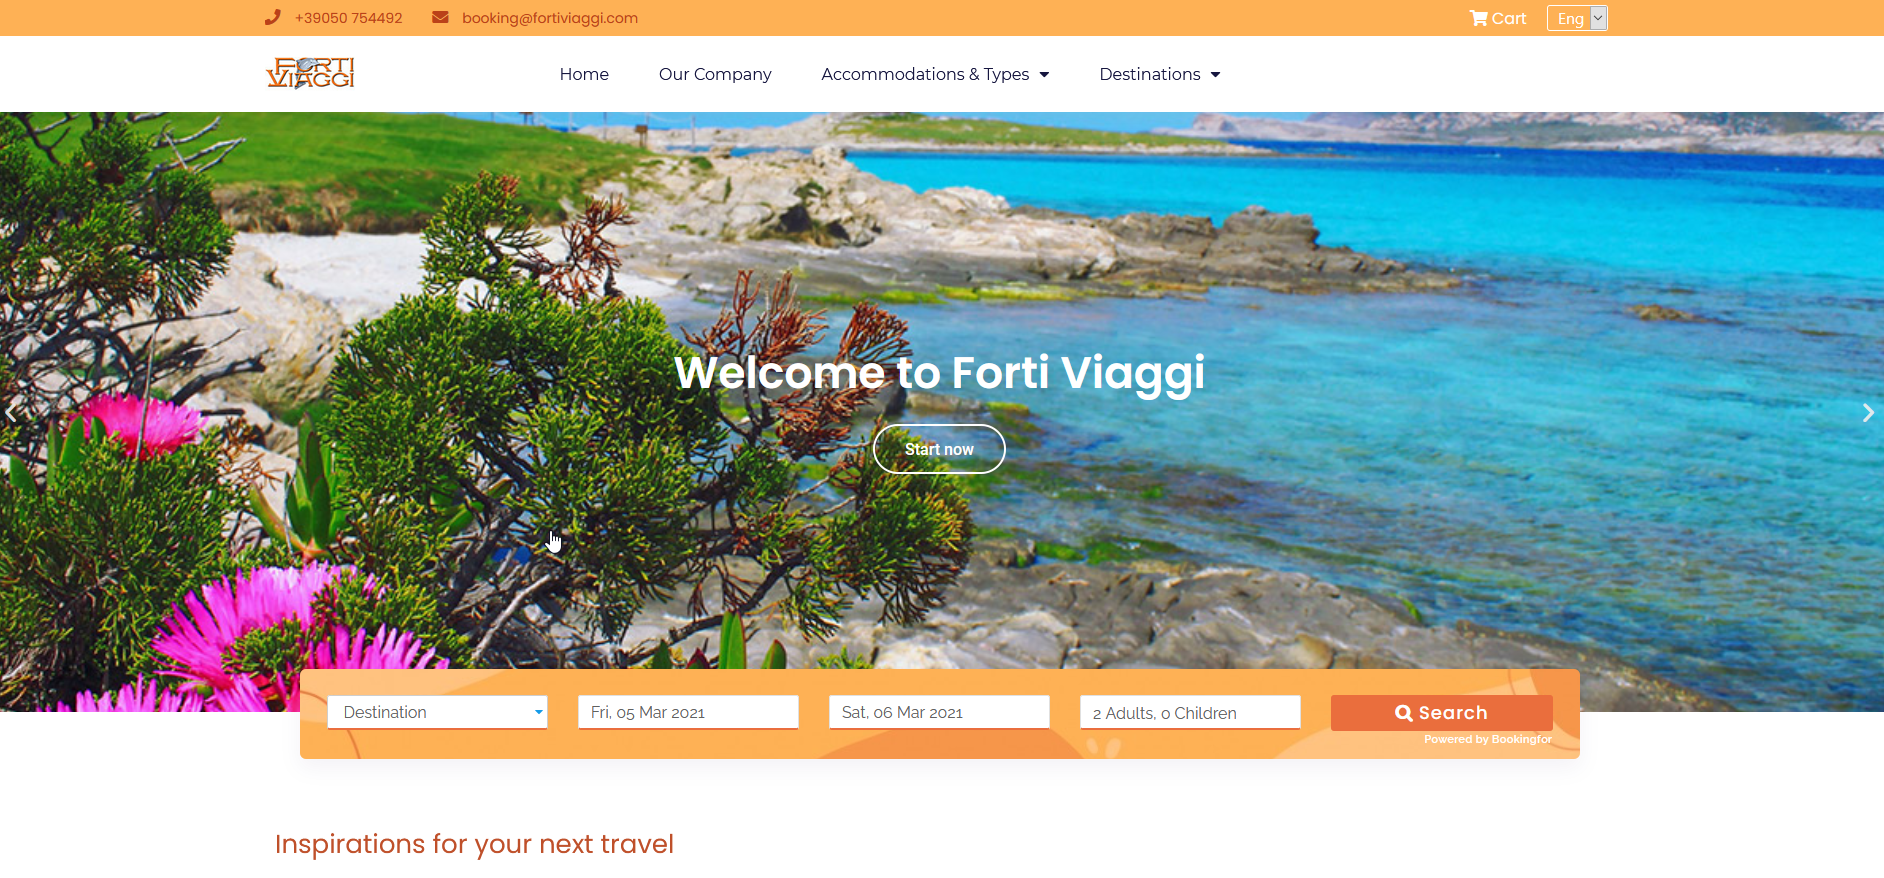Click the magnifier icon on the Search button
1884x878 pixels.
pyautogui.click(x=1404, y=713)
